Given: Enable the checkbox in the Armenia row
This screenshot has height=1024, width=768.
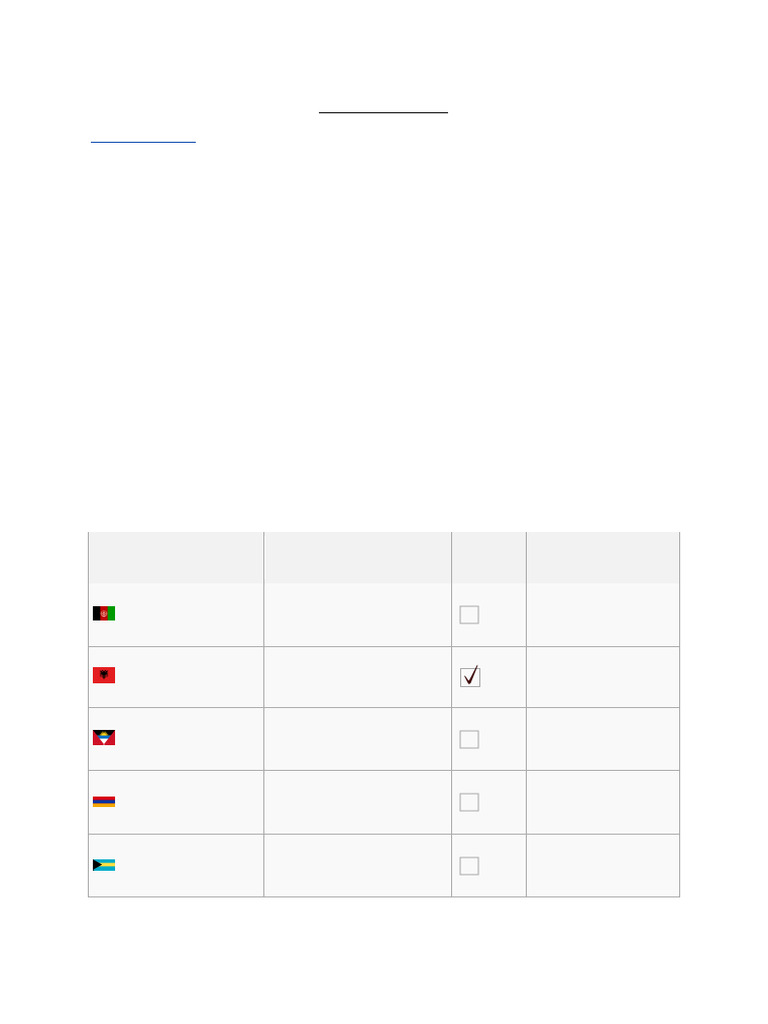Looking at the screenshot, I should pos(469,802).
